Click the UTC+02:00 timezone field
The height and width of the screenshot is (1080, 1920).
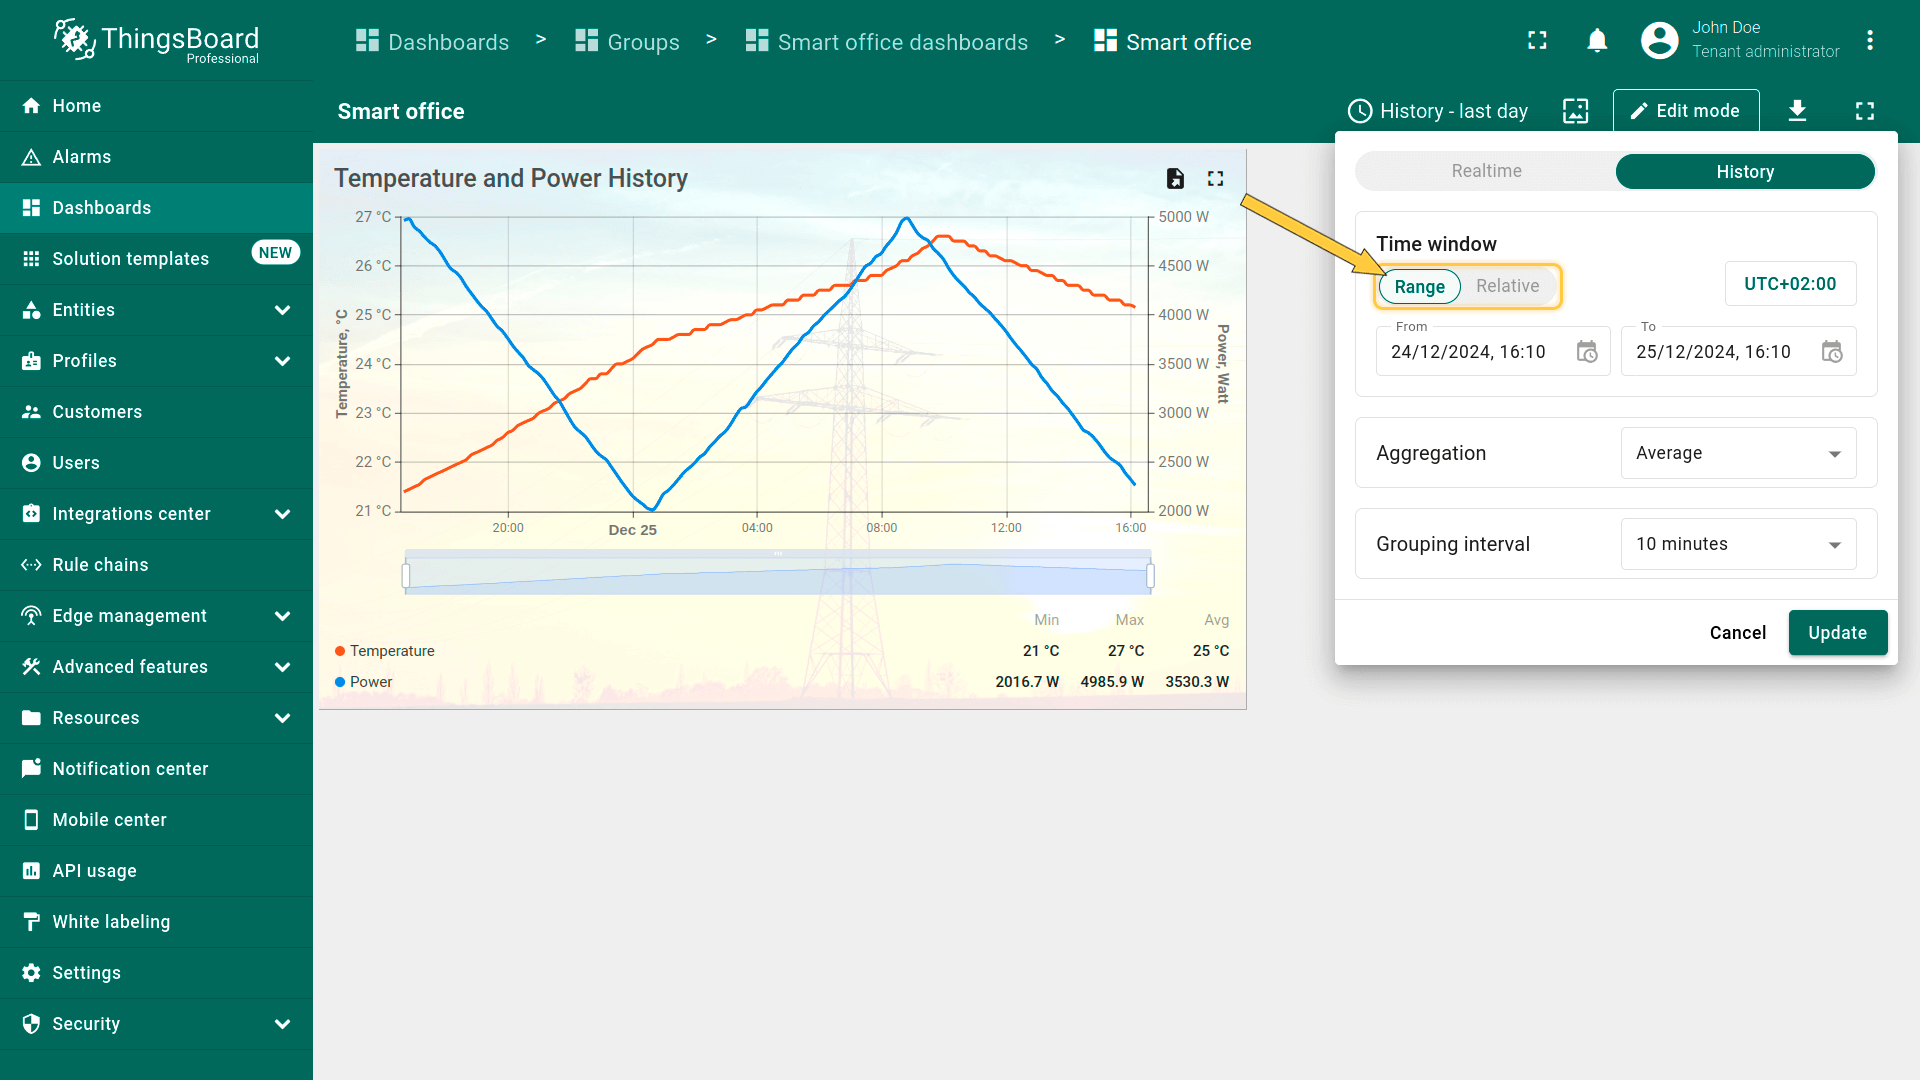(1789, 284)
